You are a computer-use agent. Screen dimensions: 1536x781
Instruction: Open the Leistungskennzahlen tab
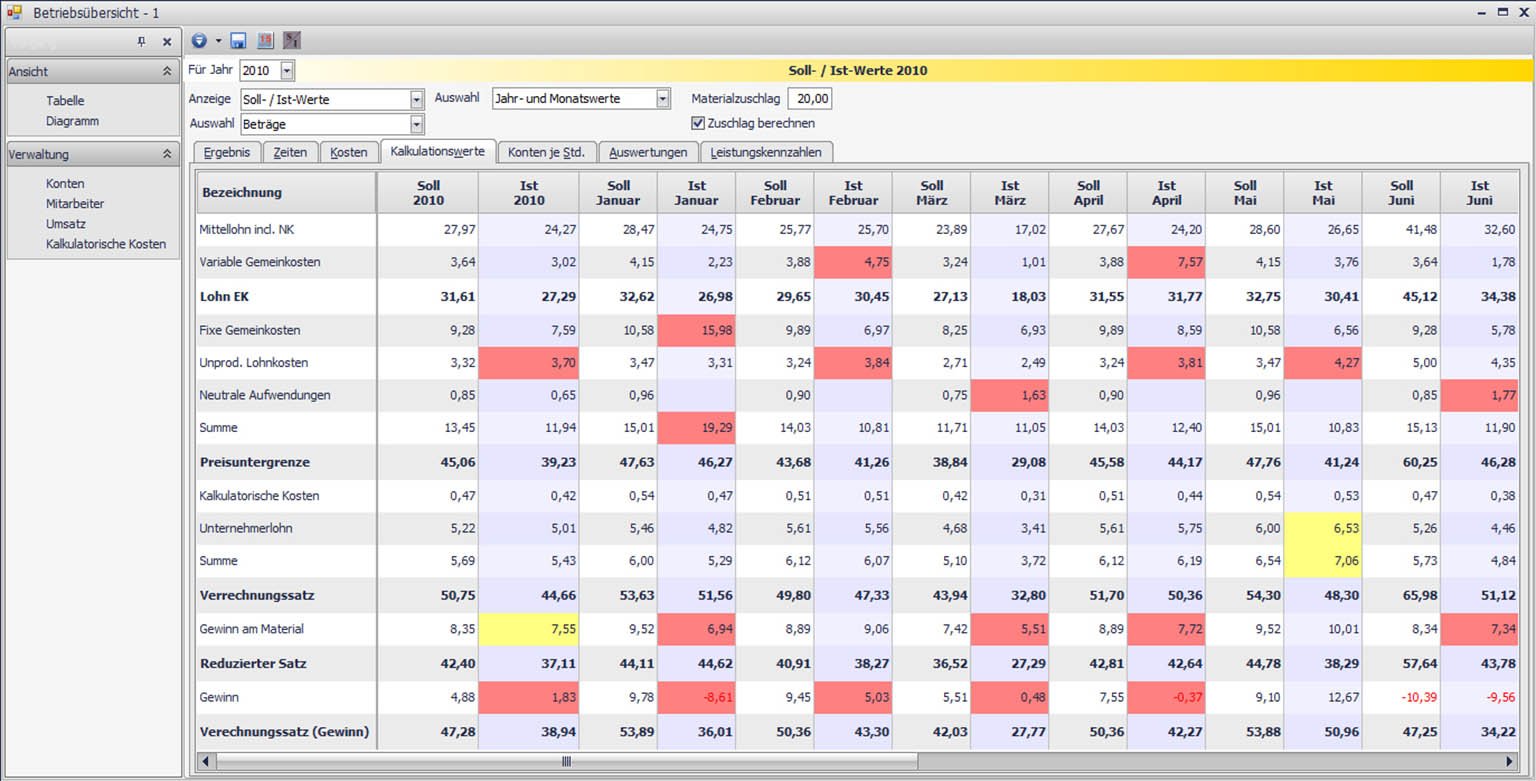(x=766, y=152)
